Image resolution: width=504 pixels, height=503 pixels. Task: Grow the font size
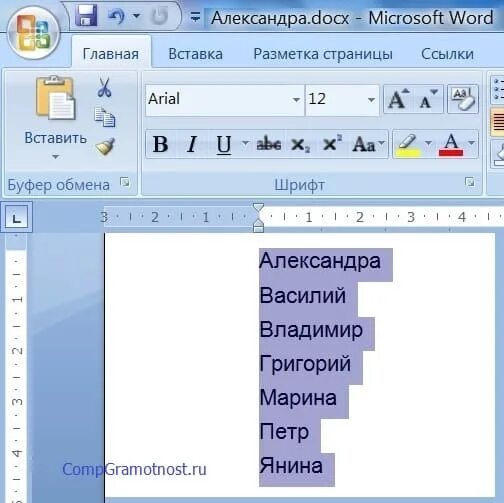[399, 99]
